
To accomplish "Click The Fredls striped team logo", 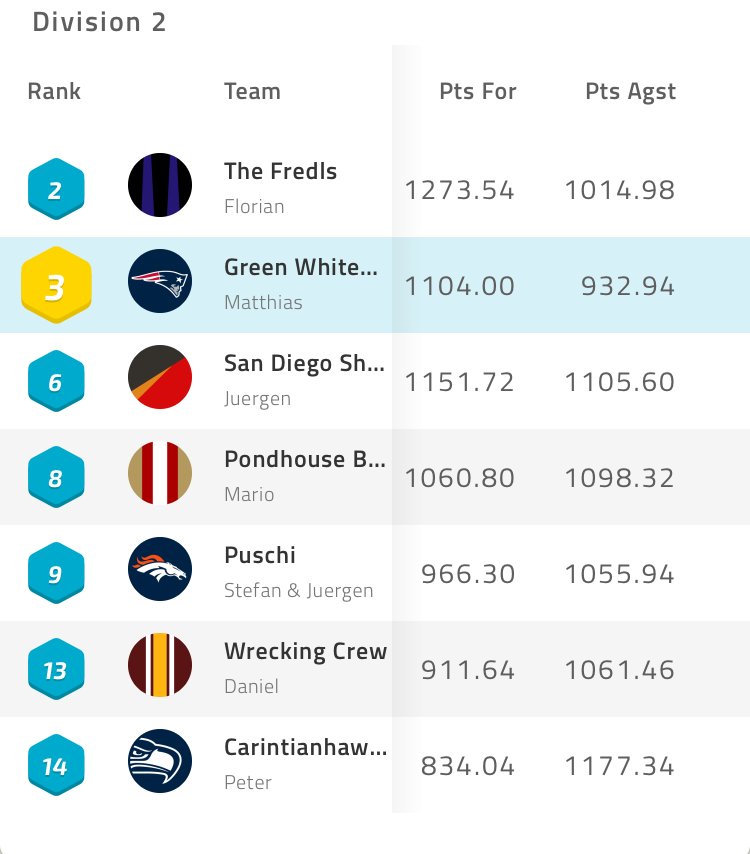I will [160, 185].
